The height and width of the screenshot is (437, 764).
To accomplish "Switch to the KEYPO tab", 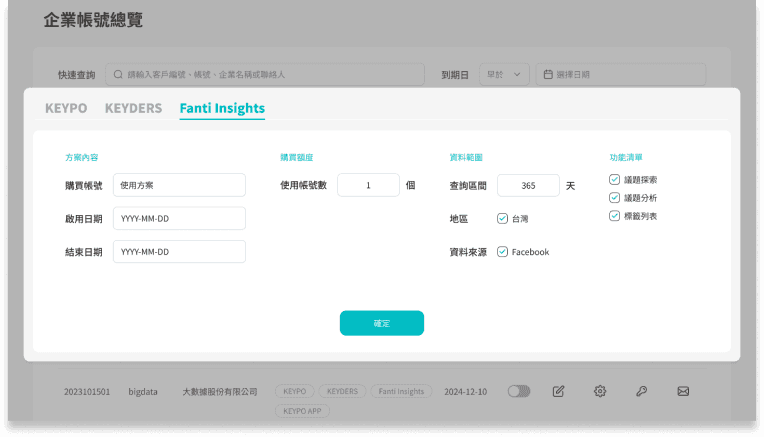I will [66, 108].
